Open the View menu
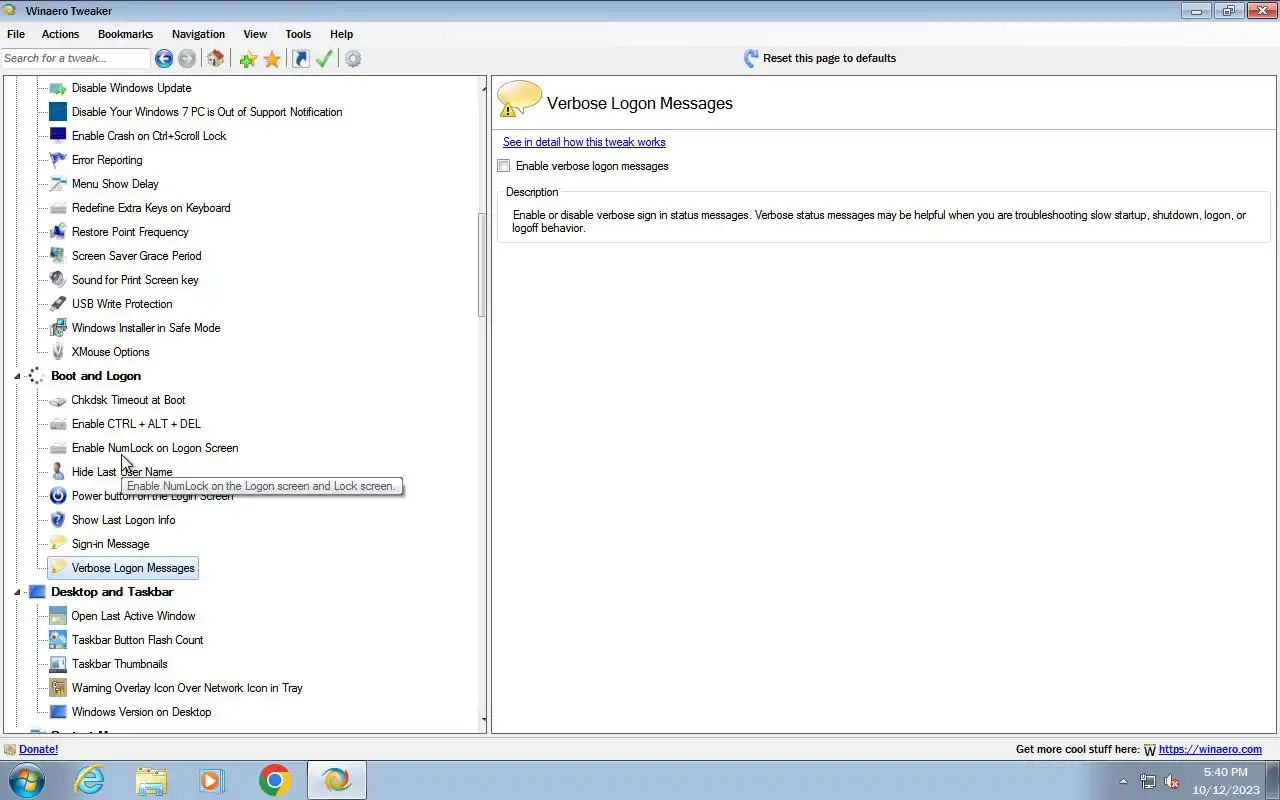 255,34
